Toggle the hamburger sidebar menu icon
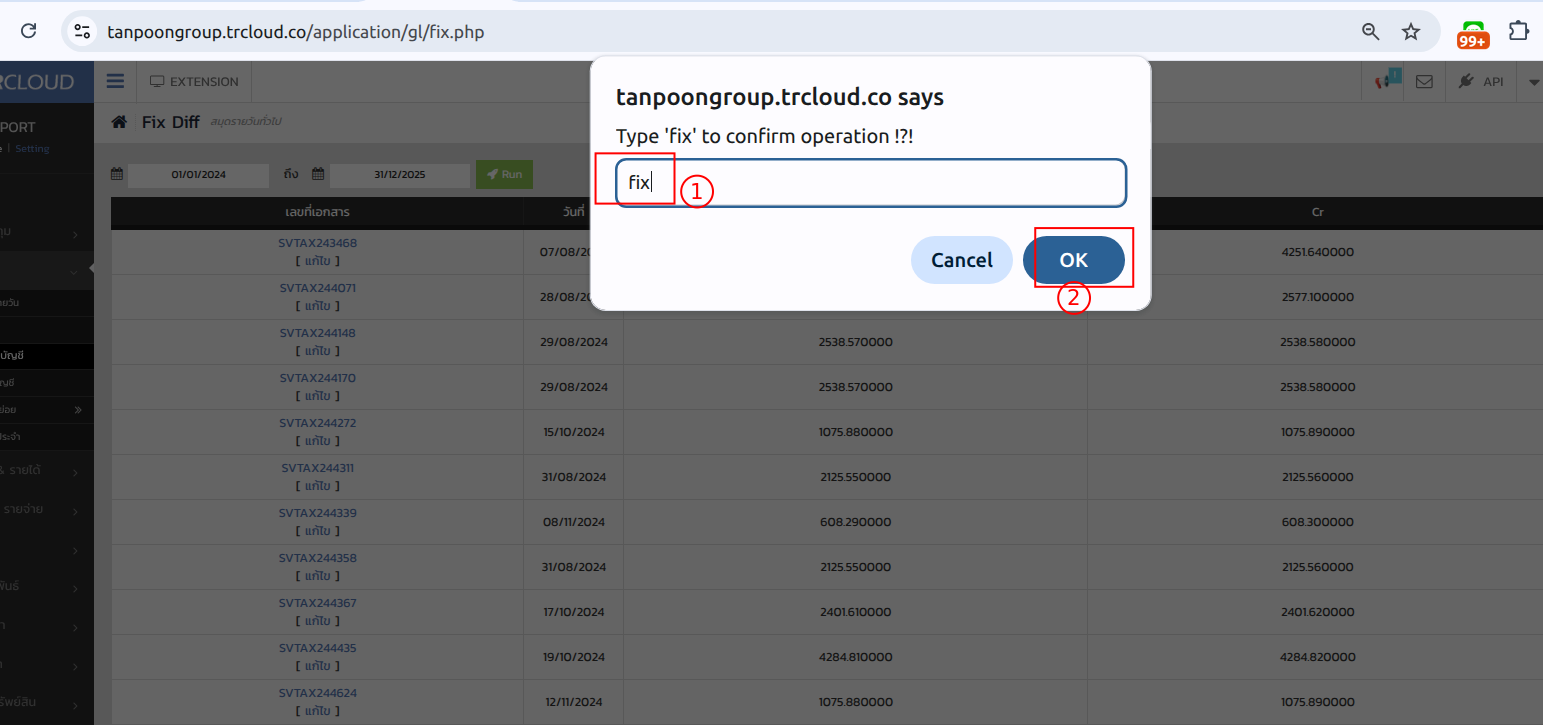The image size is (1543, 725). pos(115,81)
